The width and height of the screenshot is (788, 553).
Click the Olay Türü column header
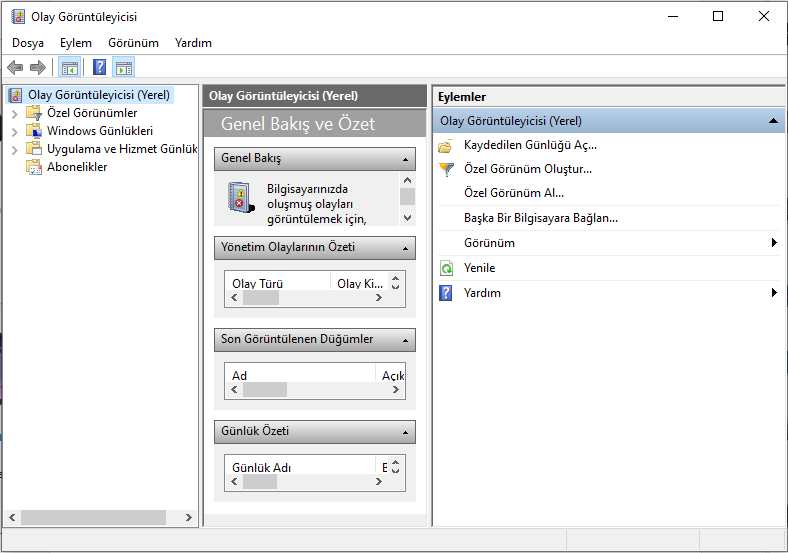click(x=278, y=283)
